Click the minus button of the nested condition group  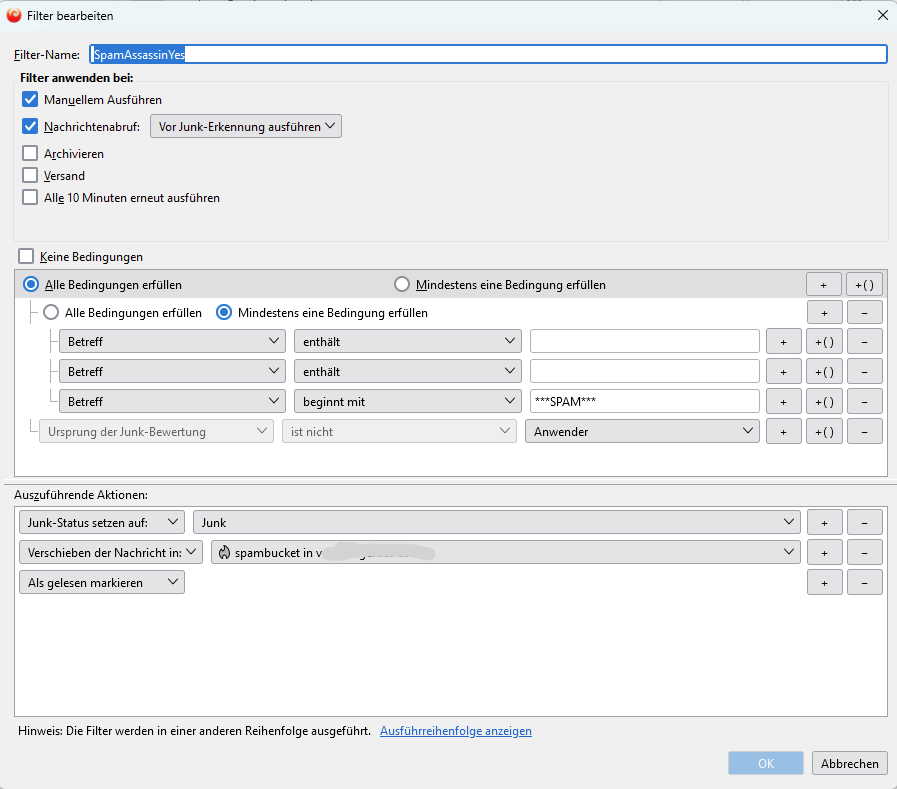coord(864,313)
